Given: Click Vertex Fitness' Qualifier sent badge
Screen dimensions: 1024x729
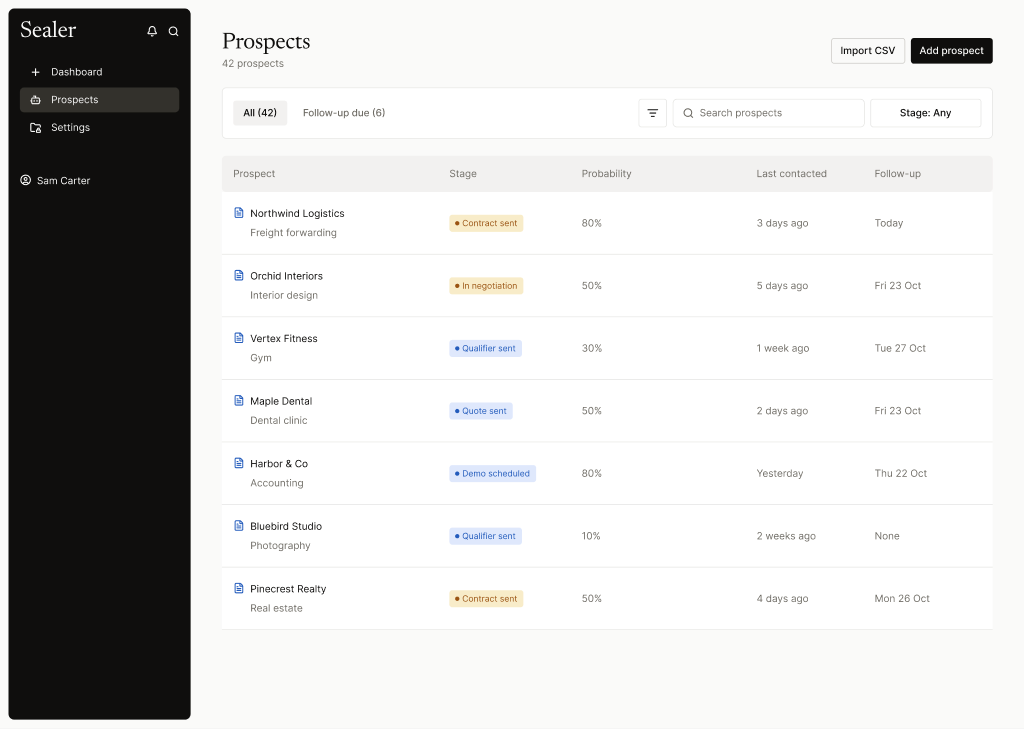Looking at the screenshot, I should [x=485, y=349].
